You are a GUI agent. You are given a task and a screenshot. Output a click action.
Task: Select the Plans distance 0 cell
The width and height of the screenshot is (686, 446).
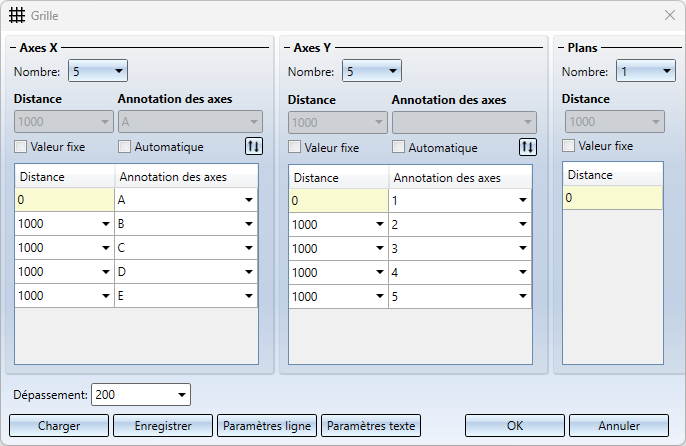point(612,198)
